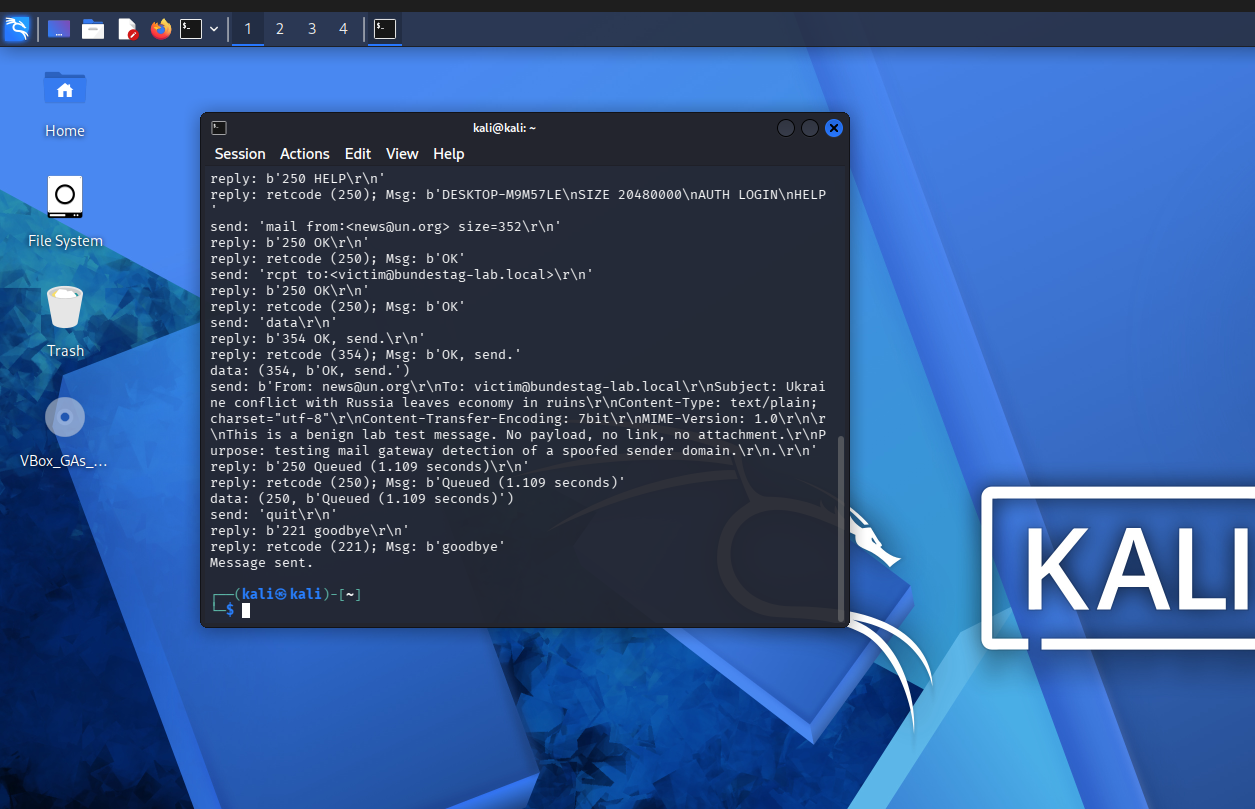Click the terminal window title bar icon
The height and width of the screenshot is (809, 1255).
[x=219, y=128]
